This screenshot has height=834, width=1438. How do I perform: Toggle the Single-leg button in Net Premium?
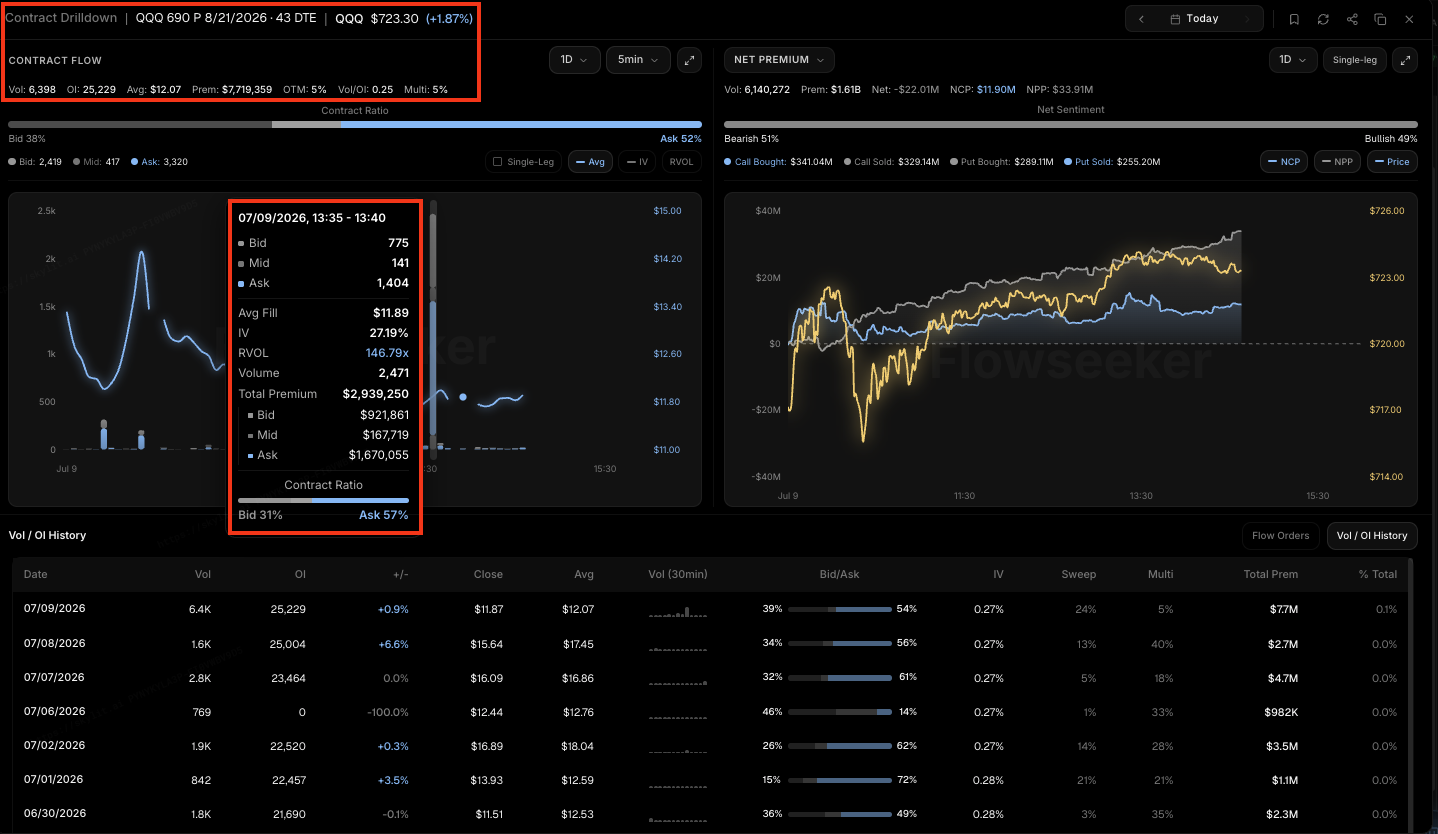pyautogui.click(x=1355, y=60)
